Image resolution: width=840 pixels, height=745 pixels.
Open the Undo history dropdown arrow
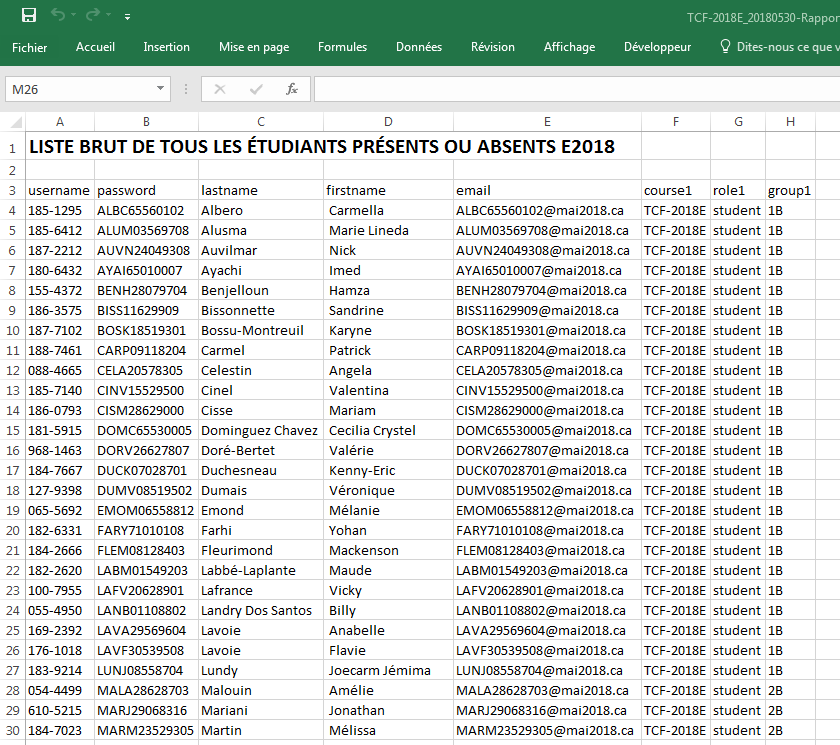coord(74,17)
